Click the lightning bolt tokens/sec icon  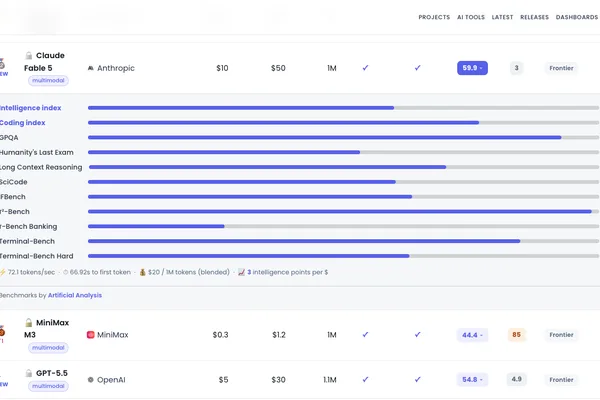click(3, 272)
